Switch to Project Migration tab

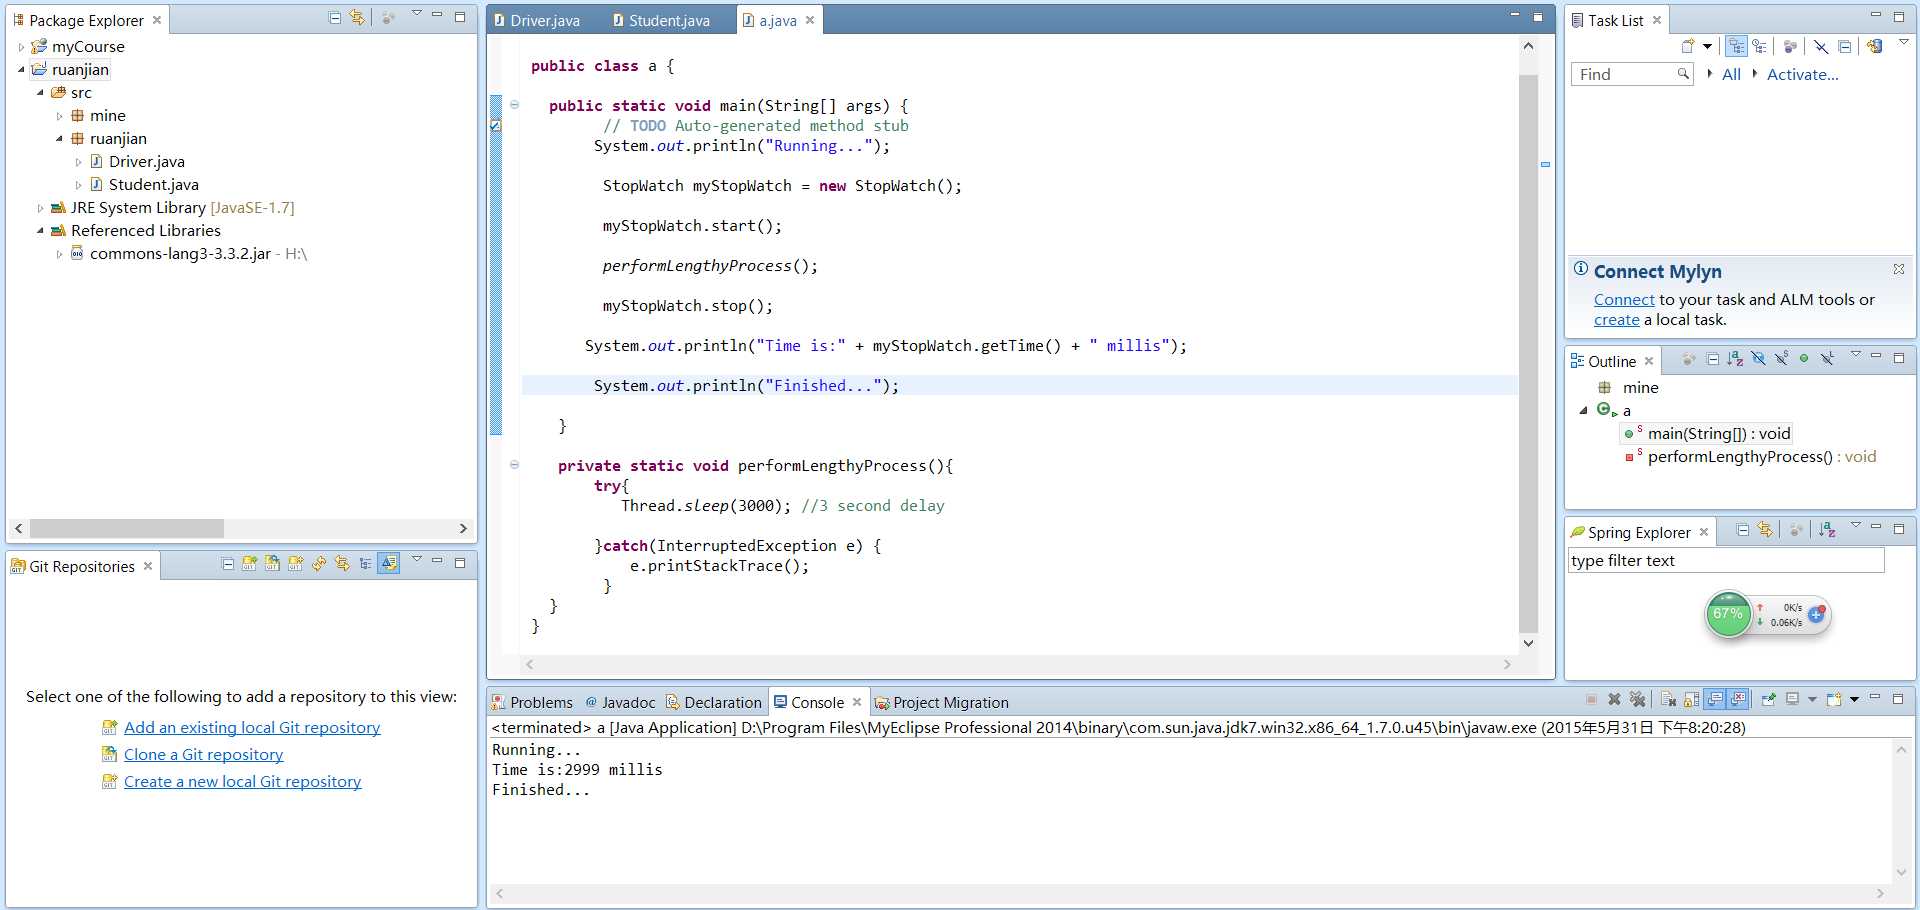coord(941,702)
